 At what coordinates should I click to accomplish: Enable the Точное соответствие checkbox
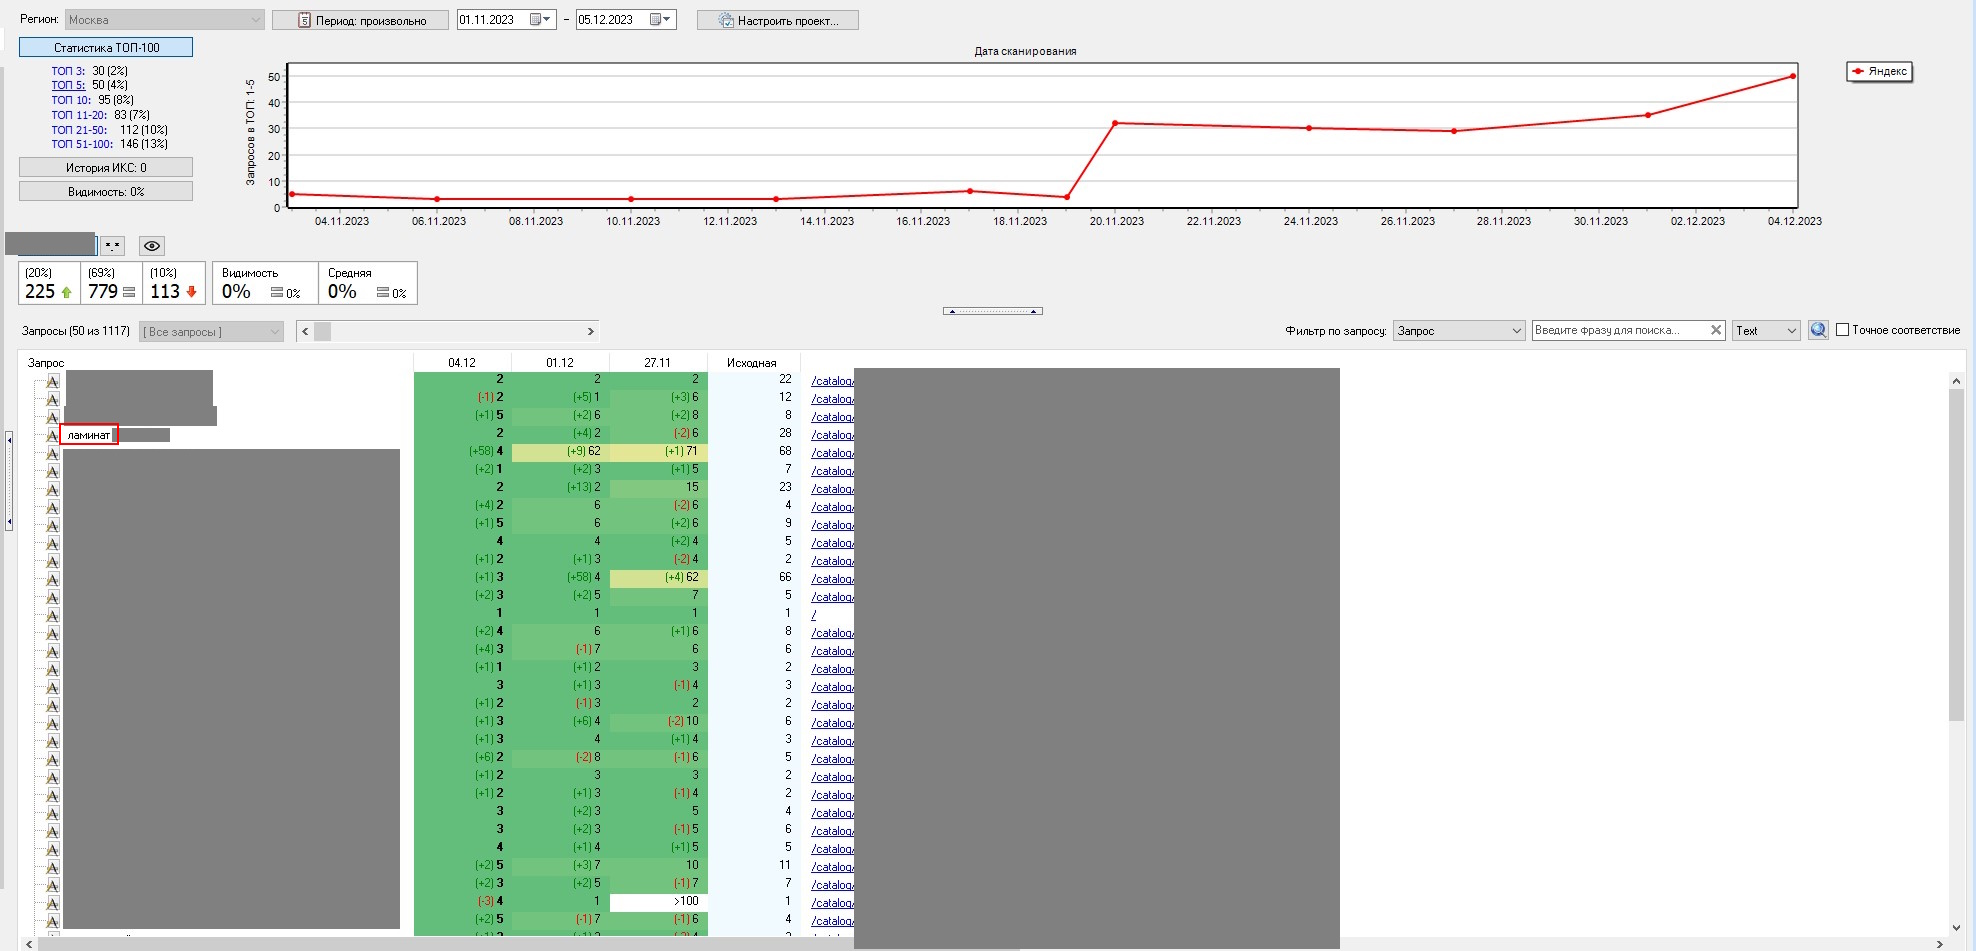1842,330
